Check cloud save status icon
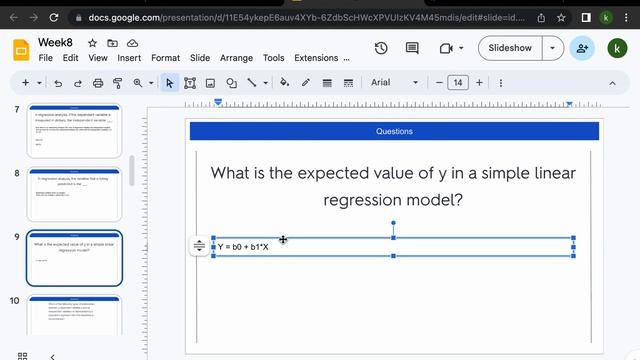The height and width of the screenshot is (360, 640). pos(132,43)
